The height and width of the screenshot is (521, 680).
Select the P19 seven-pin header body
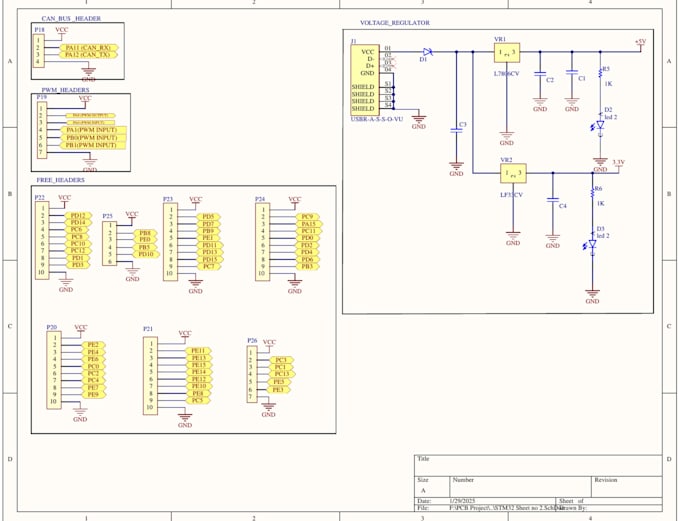(x=42, y=130)
